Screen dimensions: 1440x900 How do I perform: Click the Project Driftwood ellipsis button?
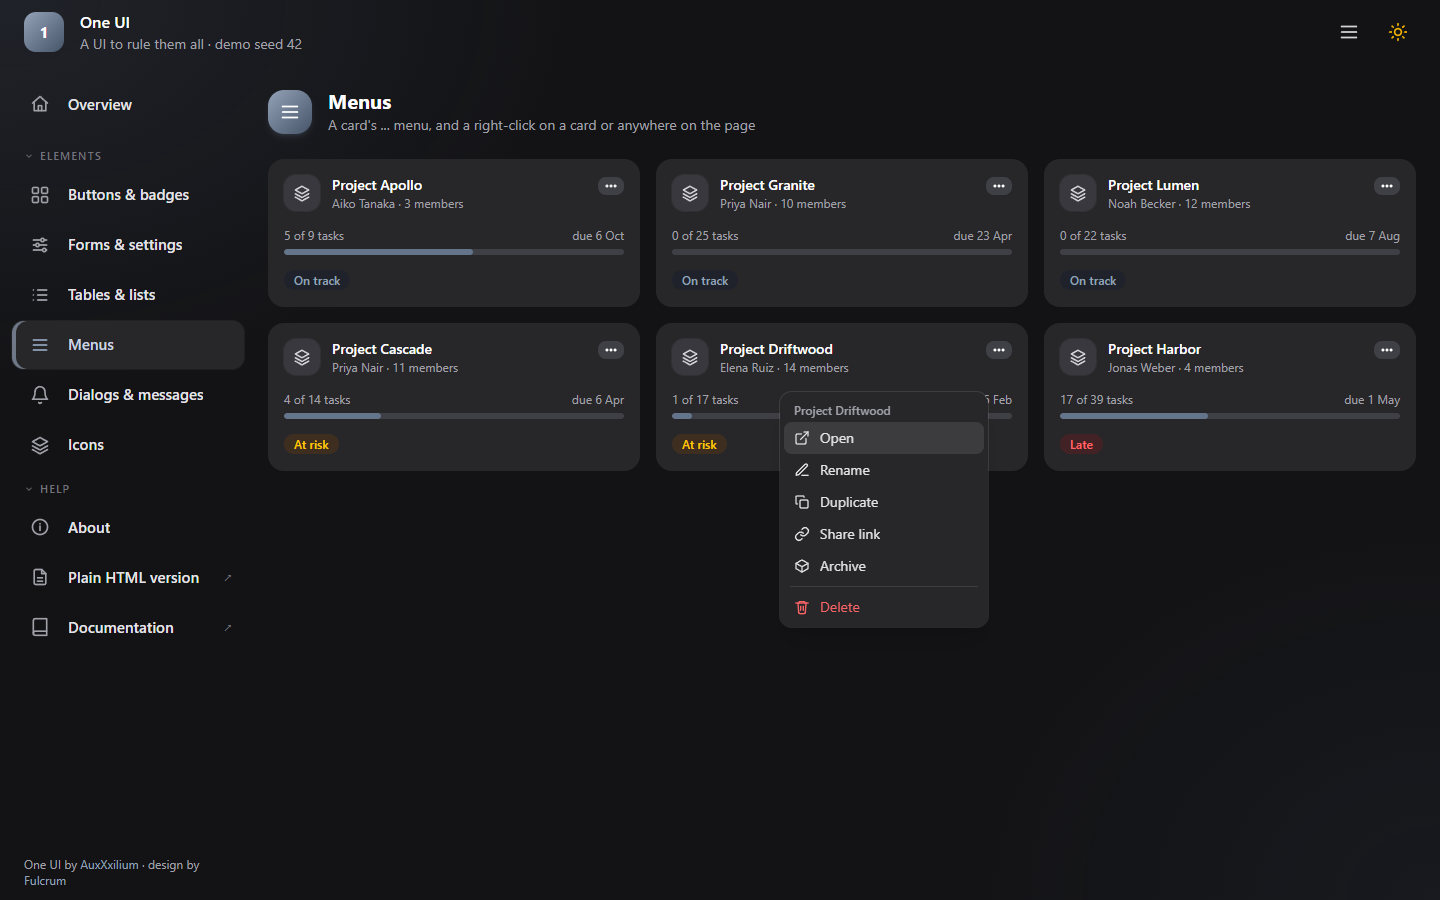999,350
